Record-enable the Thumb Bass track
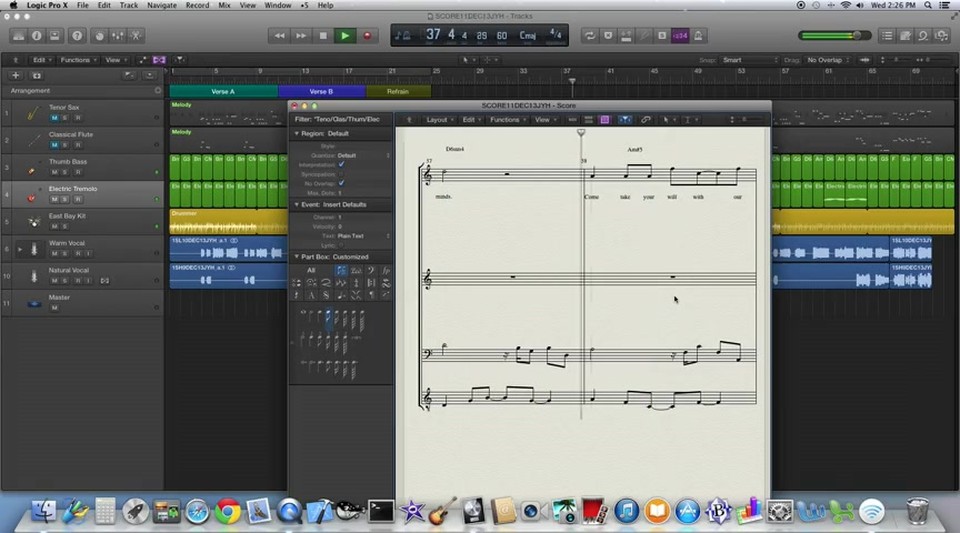Viewport: 960px width, 533px height. pyautogui.click(x=78, y=172)
